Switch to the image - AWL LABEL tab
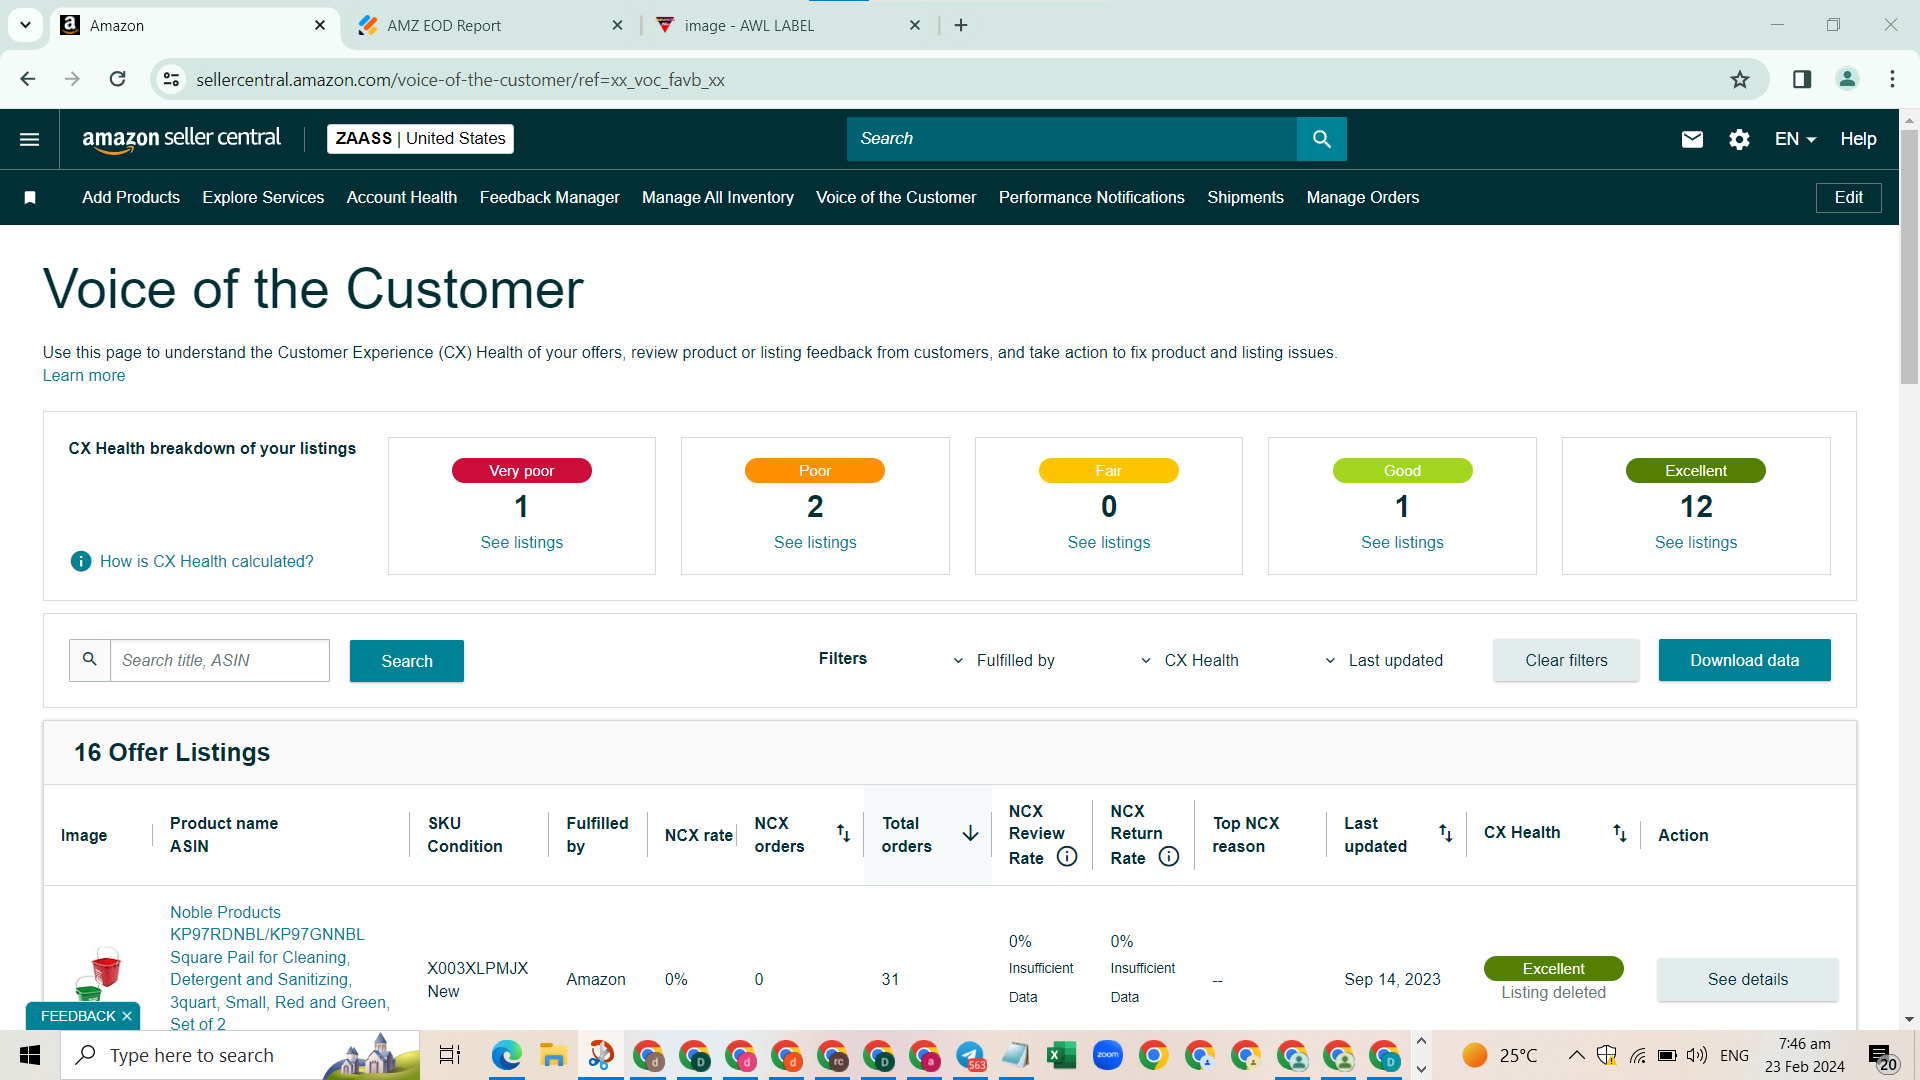1920x1080 pixels. pos(787,25)
